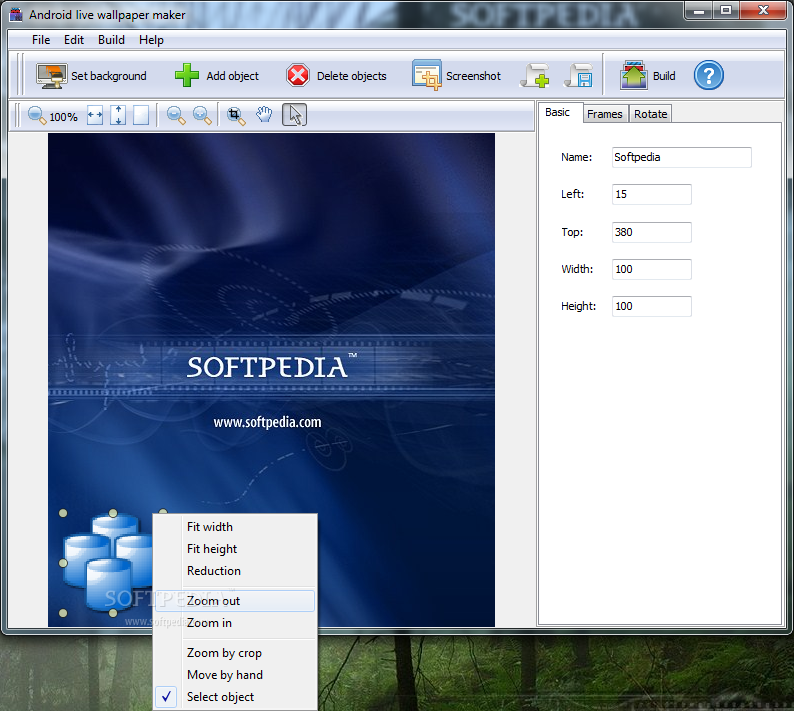Click the Height input field
Image resolution: width=794 pixels, height=711 pixels.
click(x=652, y=306)
